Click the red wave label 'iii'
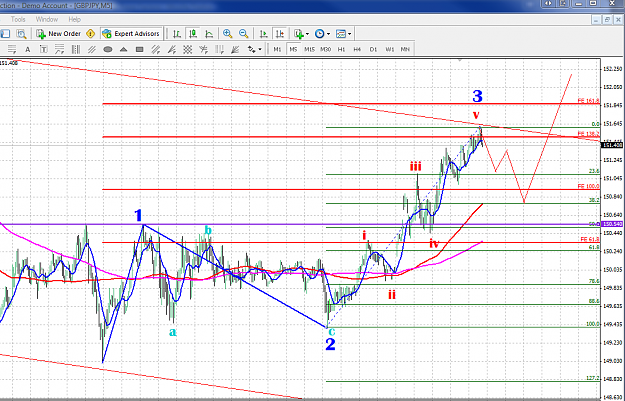Screen dimensions: 625x401 click(x=416, y=166)
